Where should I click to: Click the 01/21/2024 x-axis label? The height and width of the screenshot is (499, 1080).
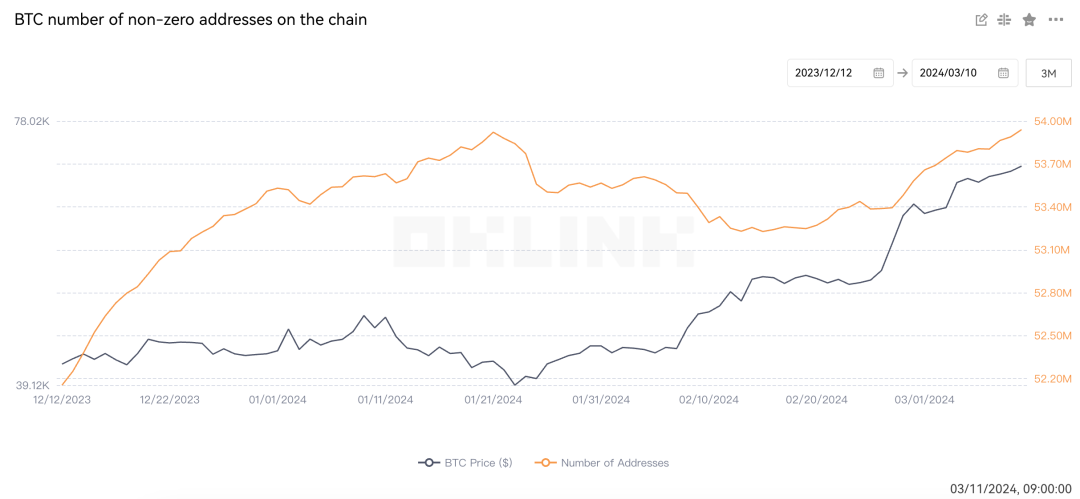[493, 399]
